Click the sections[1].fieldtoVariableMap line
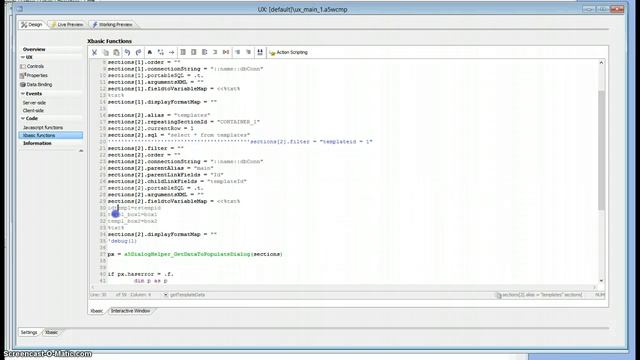 tap(173, 89)
